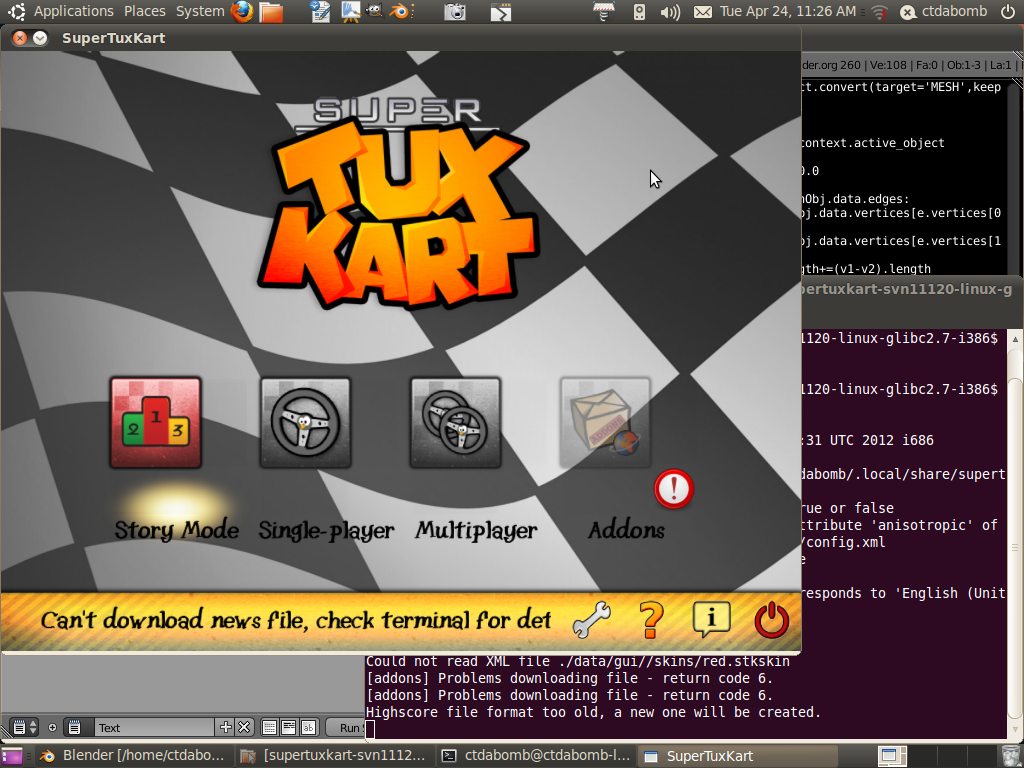1024x768 pixels.
Task: Click the Text datablock name field
Action: point(153,728)
